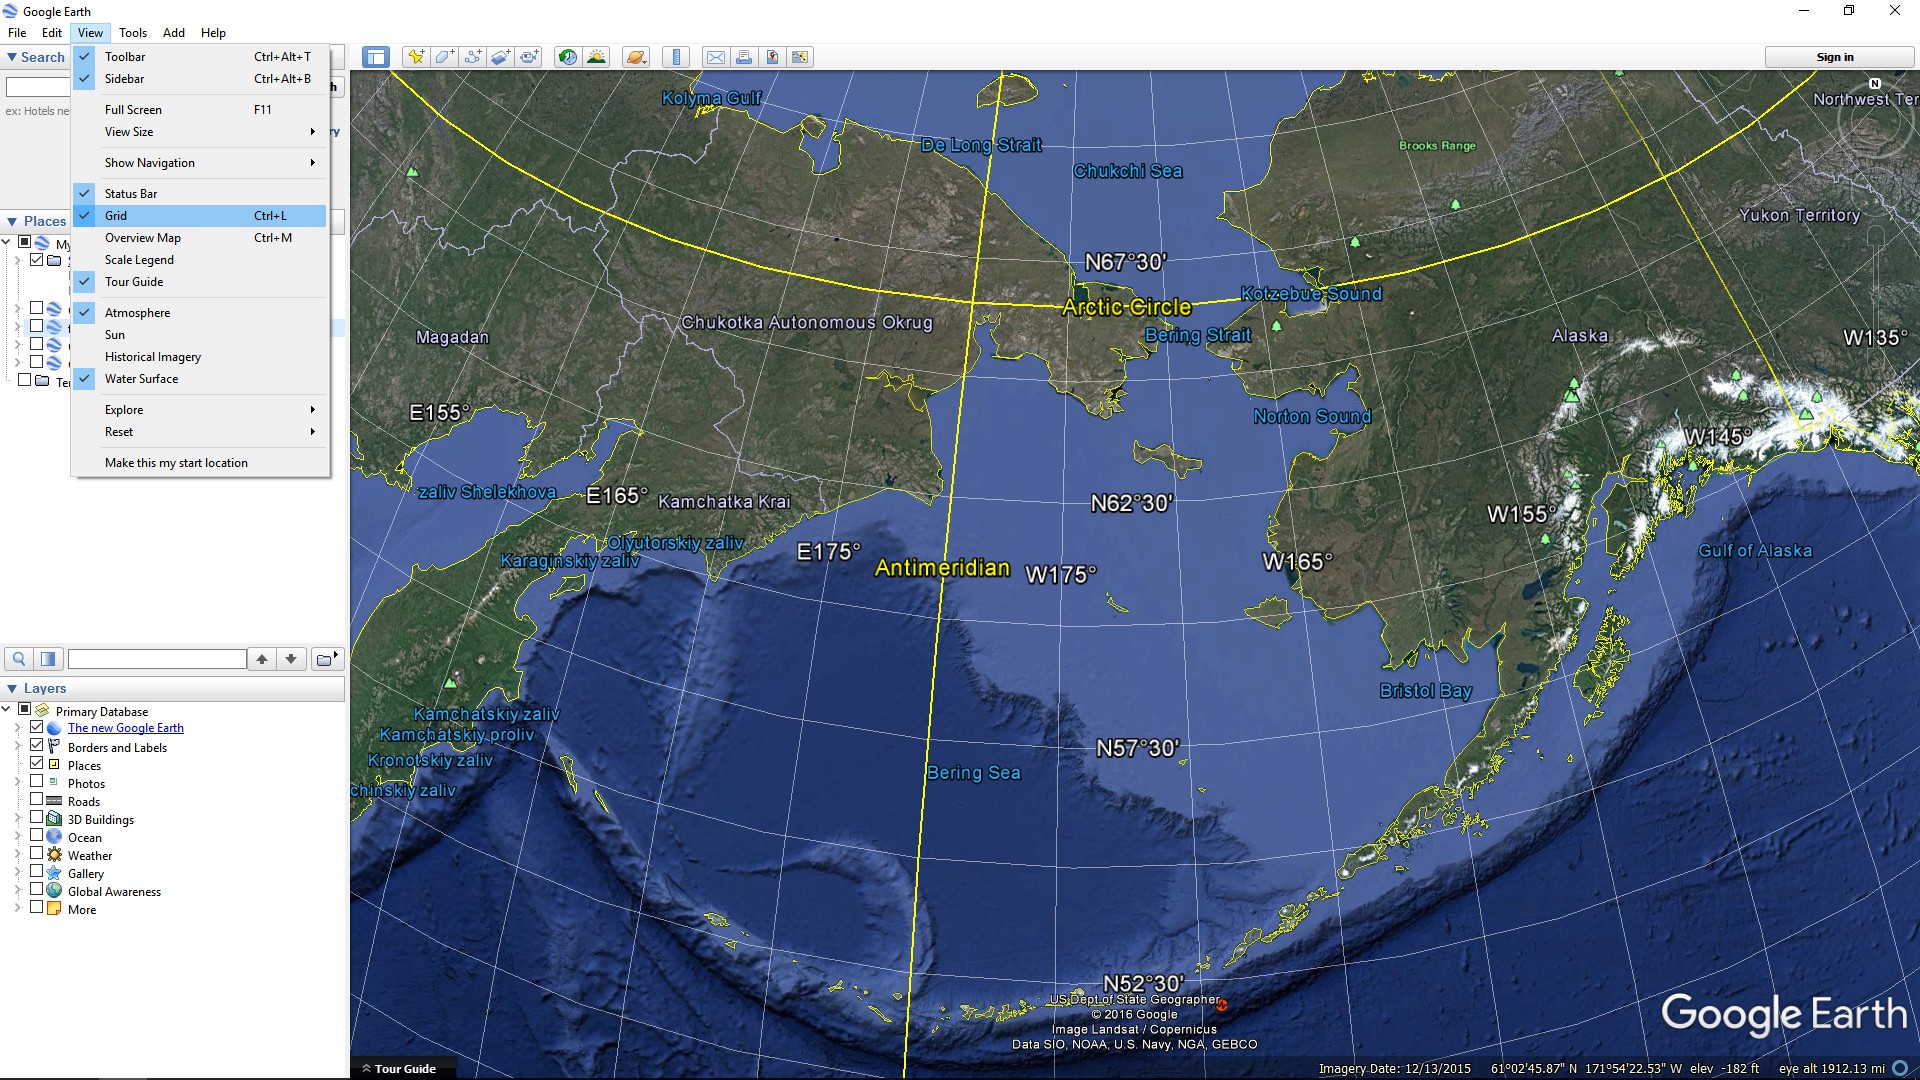Enable the Ocean layer checkbox
The image size is (1920, 1080).
(x=37, y=836)
